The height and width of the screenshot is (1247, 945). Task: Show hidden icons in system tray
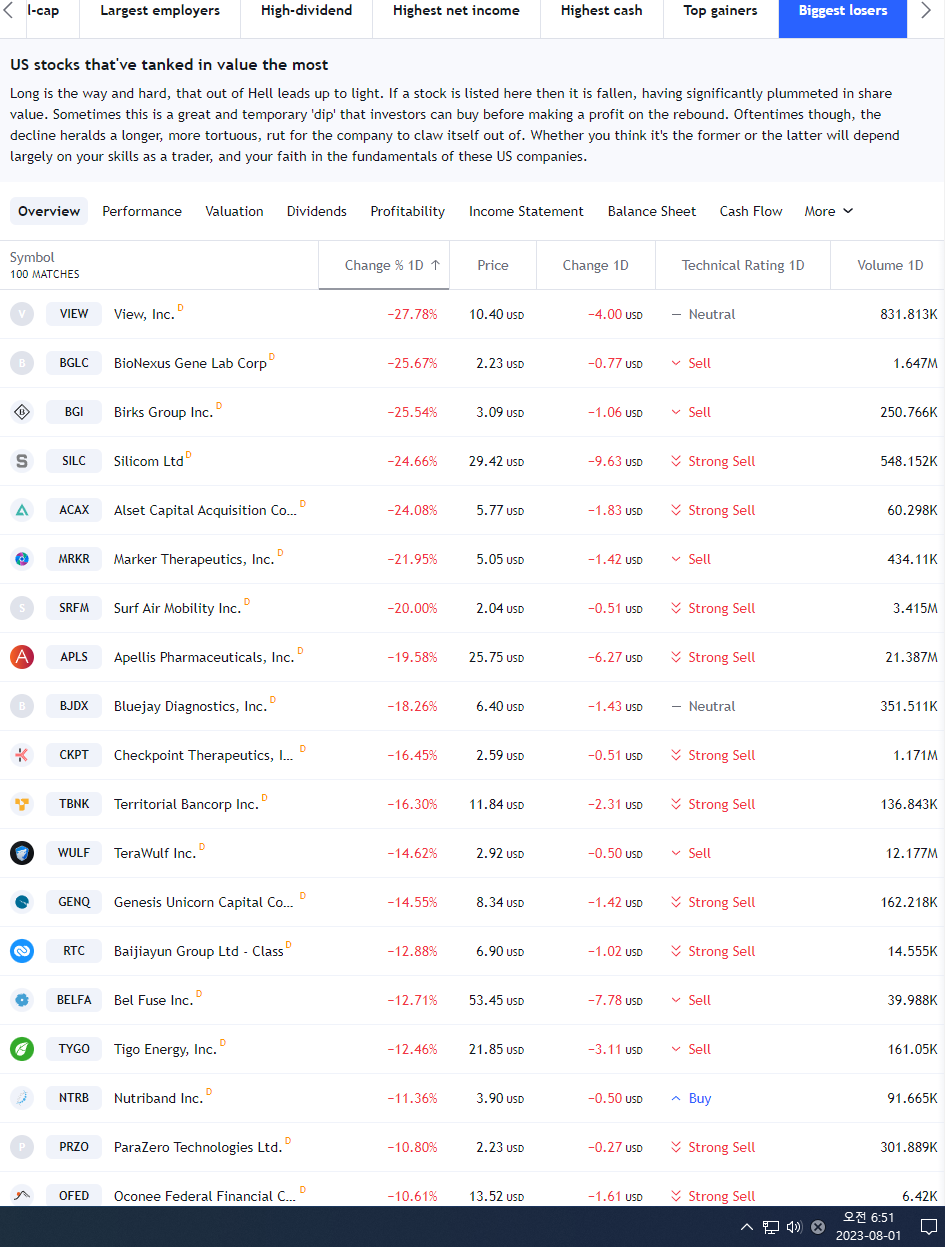[747, 1227]
